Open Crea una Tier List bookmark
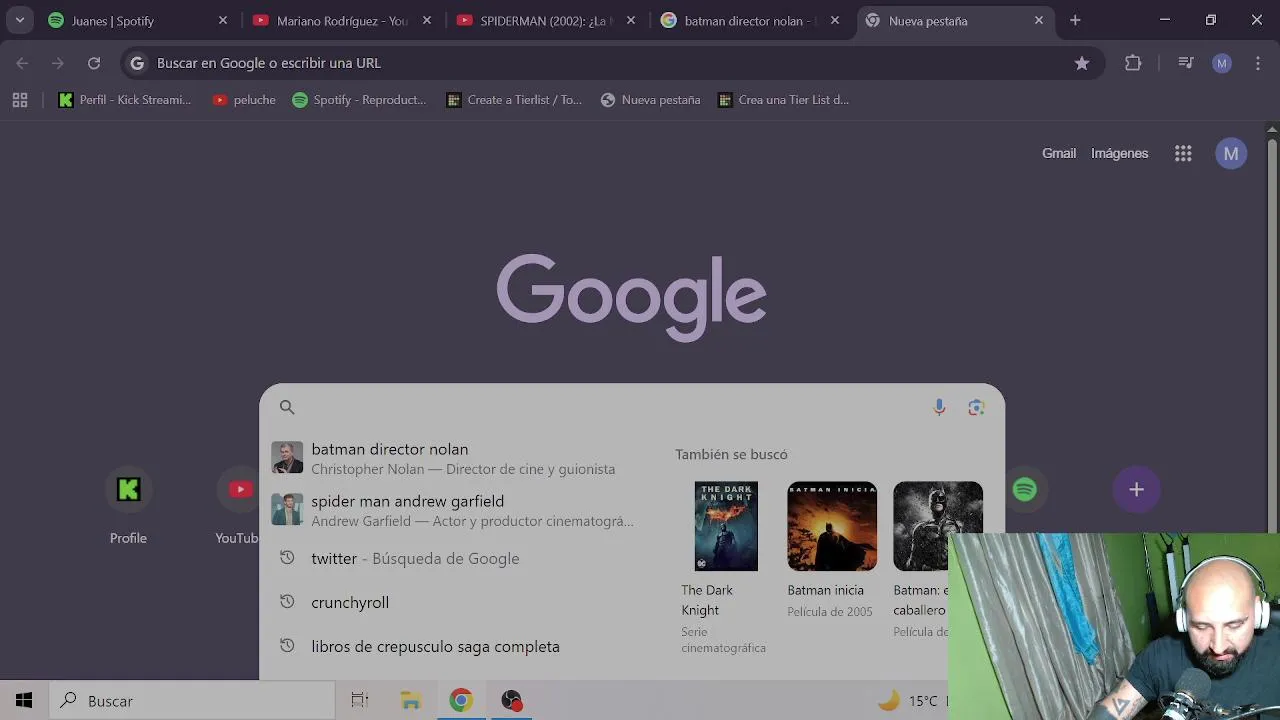 [x=784, y=100]
